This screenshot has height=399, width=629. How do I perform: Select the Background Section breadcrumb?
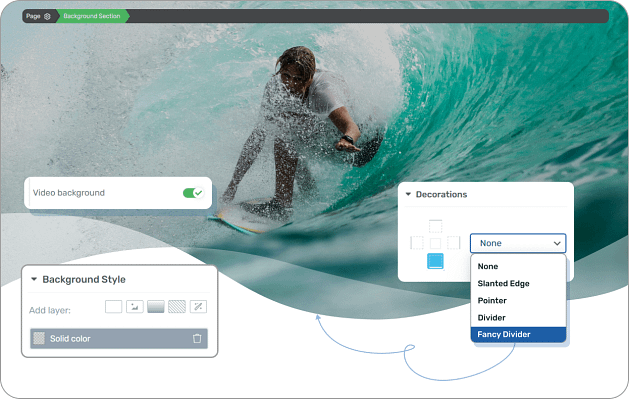click(92, 16)
